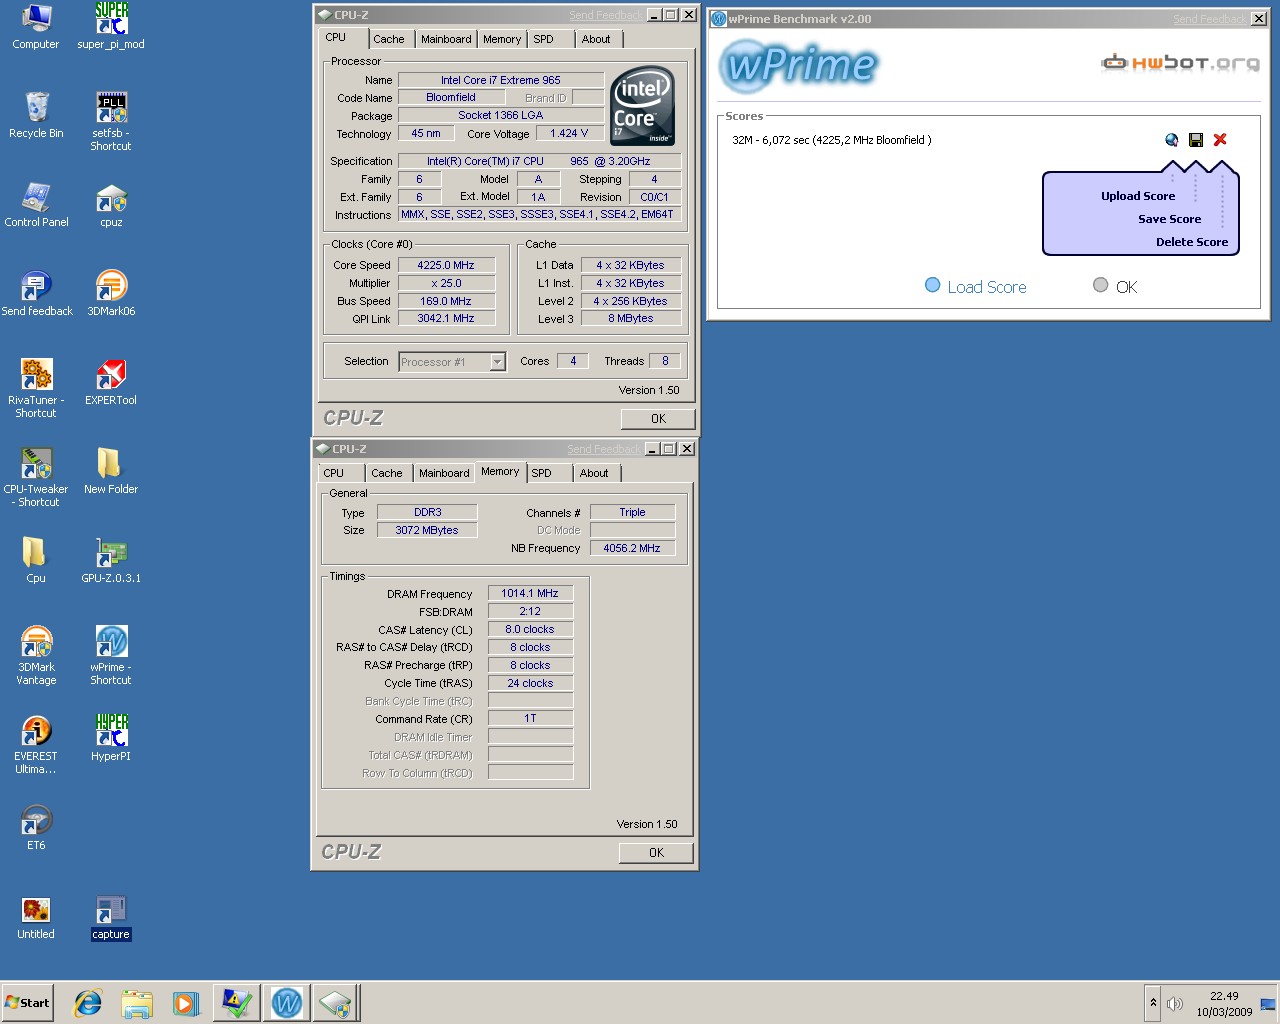
Task: Select the Load Score radio option
Action: [x=976, y=286]
